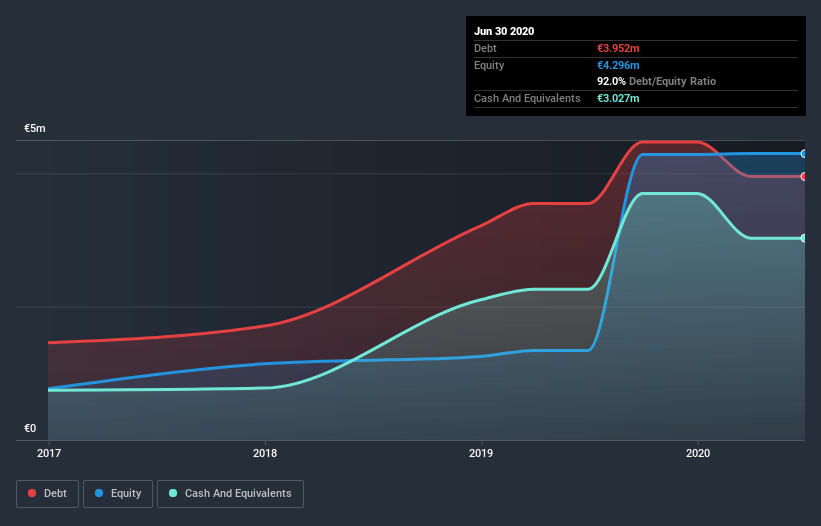Toggle the Debt series legend button
Image resolution: width=821 pixels, height=526 pixels.
point(47,494)
